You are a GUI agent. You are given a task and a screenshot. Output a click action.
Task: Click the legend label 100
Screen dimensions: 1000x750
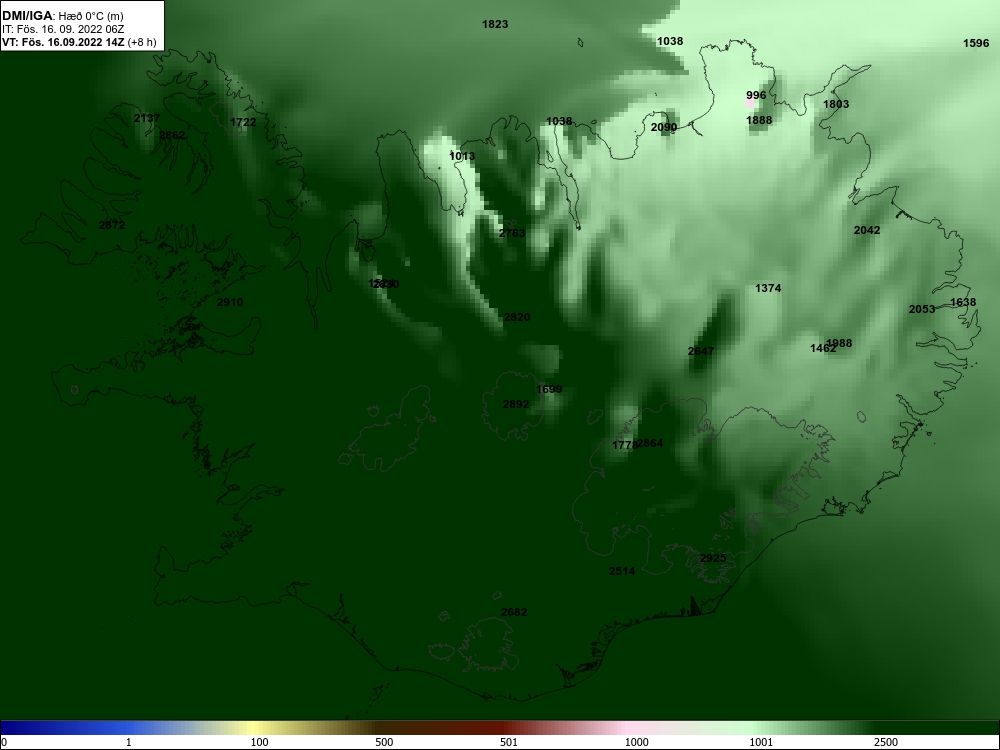pyautogui.click(x=259, y=742)
